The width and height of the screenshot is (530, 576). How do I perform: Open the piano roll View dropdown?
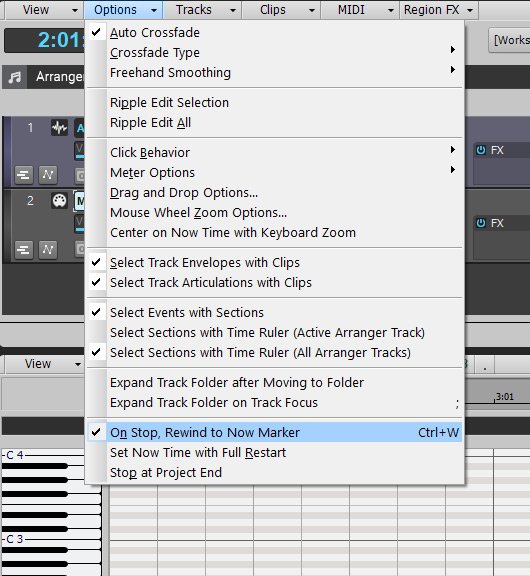[44, 364]
